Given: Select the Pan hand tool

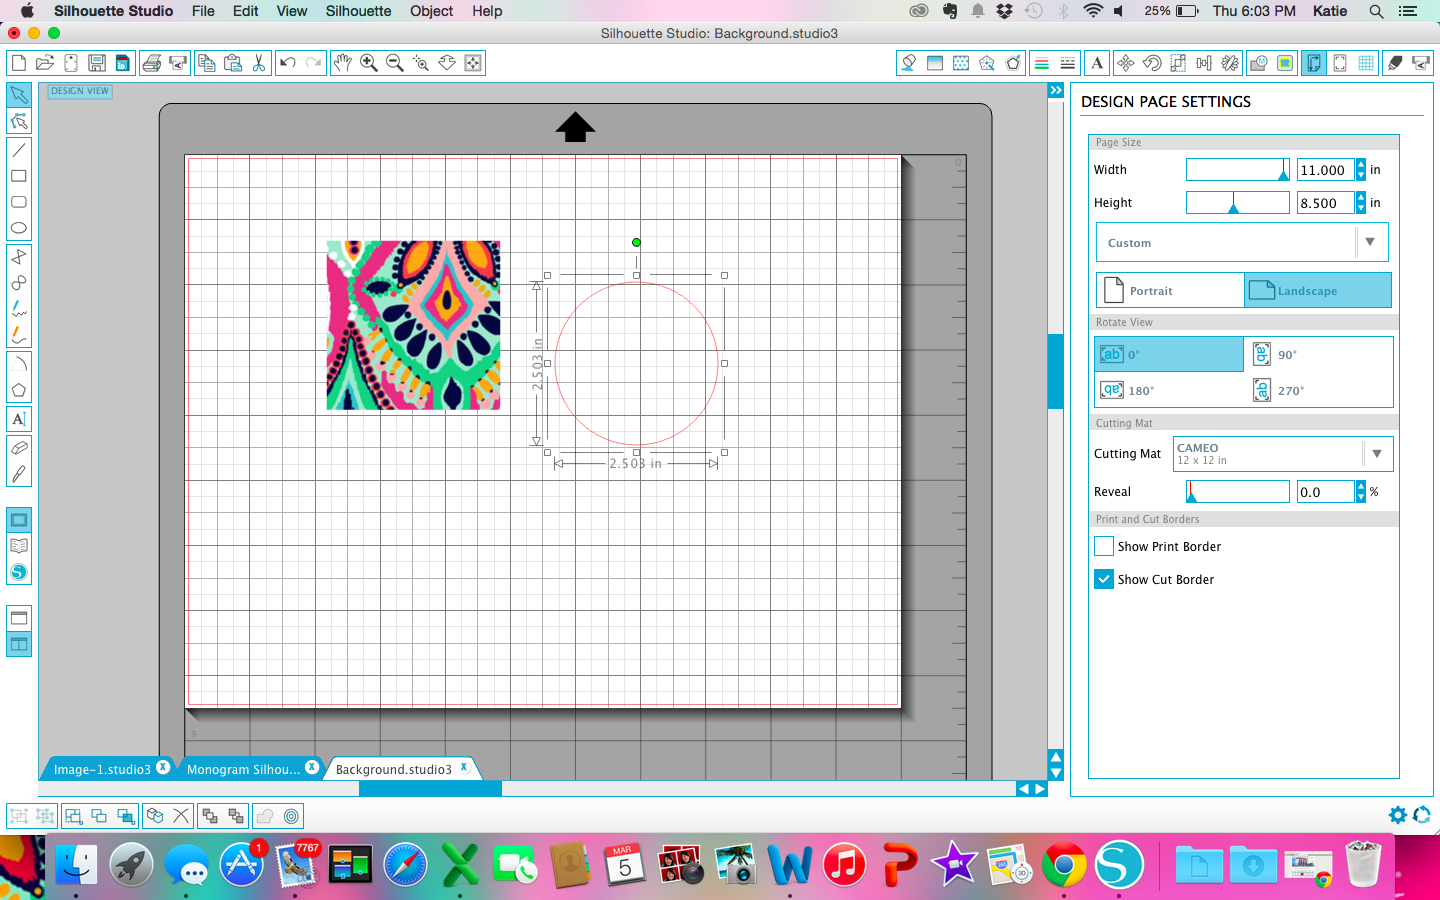Looking at the screenshot, I should point(343,63).
